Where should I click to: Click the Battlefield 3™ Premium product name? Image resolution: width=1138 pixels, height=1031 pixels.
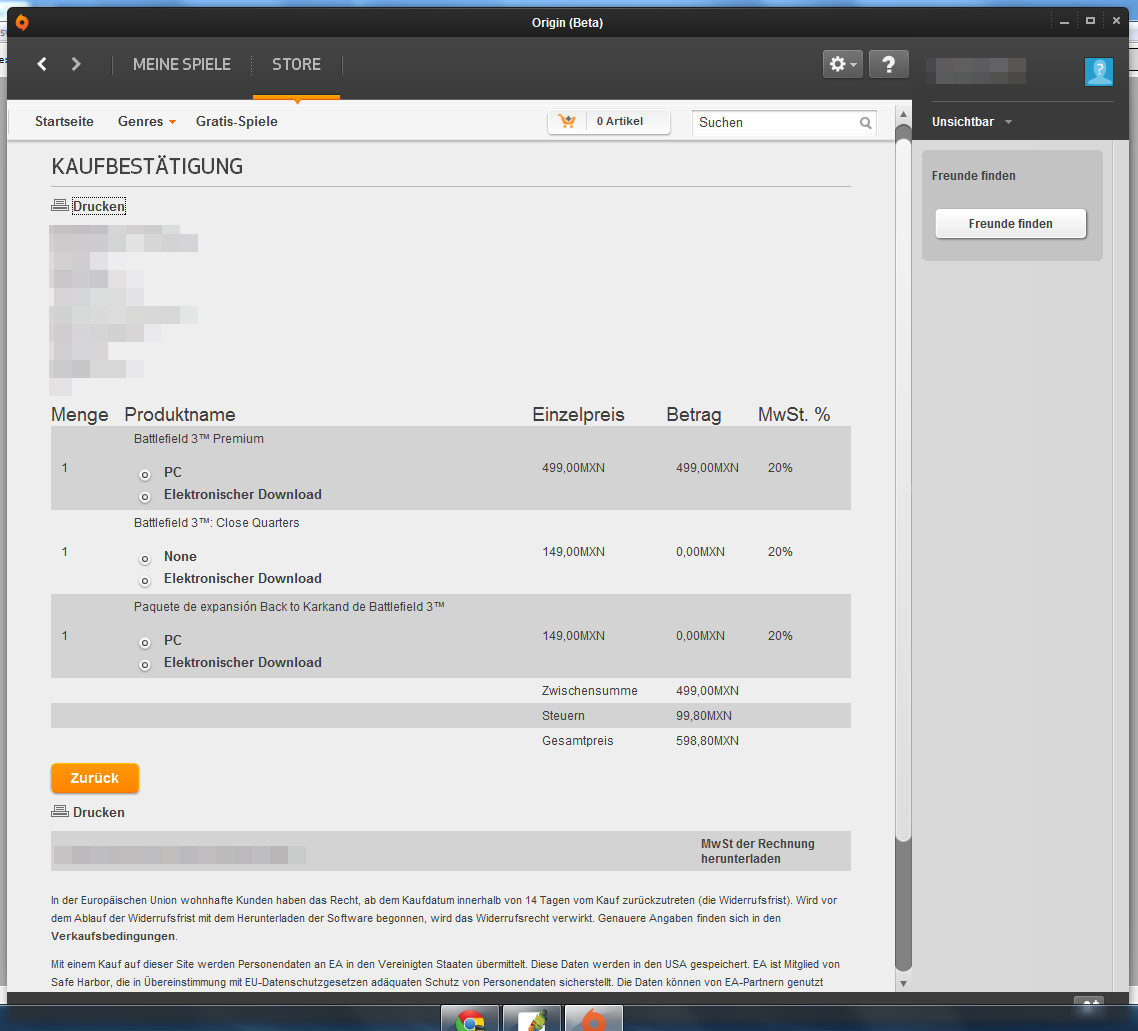[198, 438]
